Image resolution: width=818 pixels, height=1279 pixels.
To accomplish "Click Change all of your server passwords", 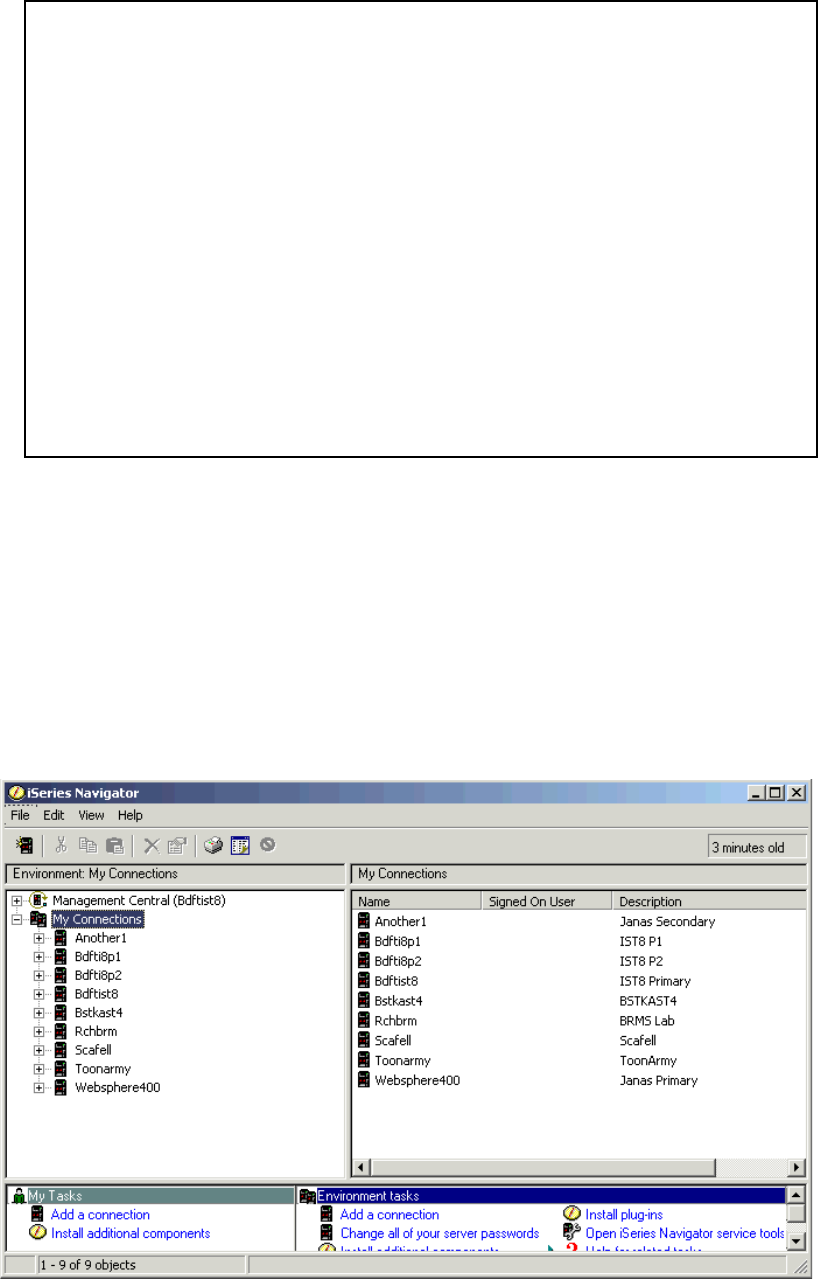I will click(440, 1233).
